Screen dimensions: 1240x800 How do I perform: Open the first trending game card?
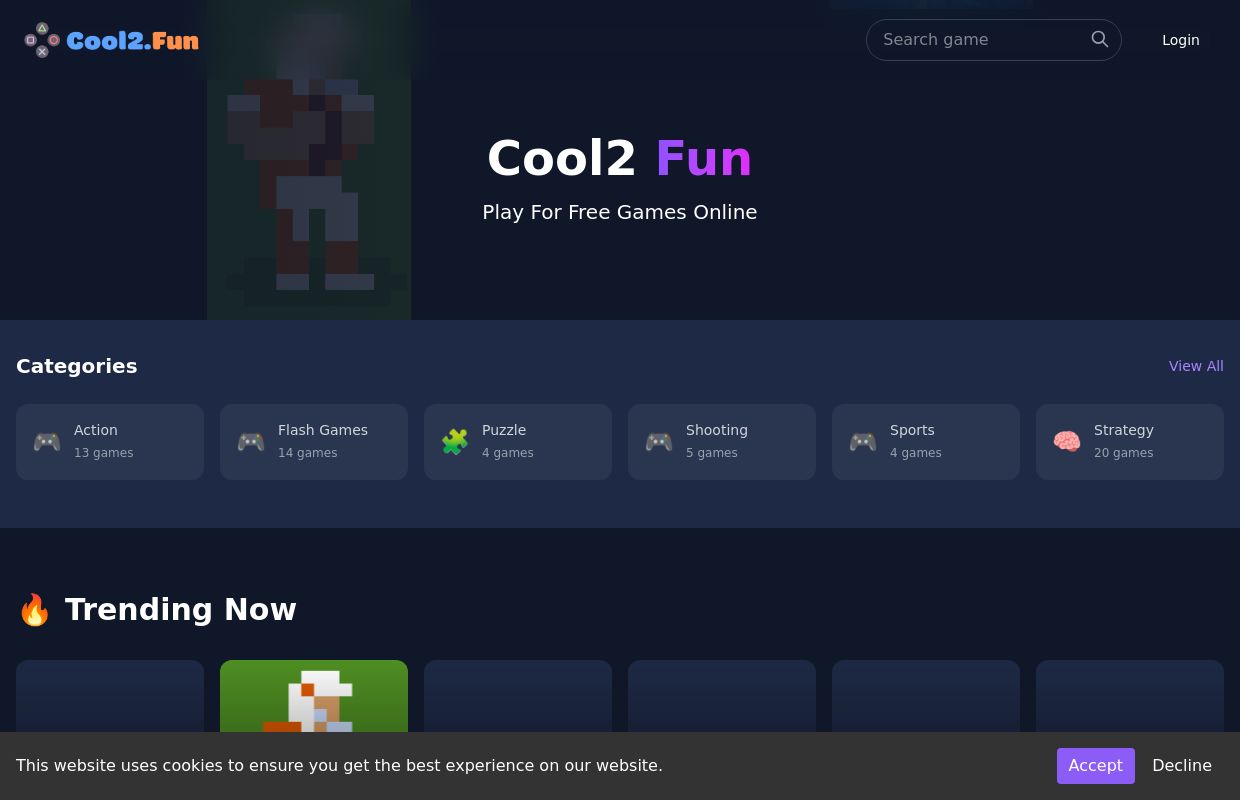pyautogui.click(x=110, y=696)
